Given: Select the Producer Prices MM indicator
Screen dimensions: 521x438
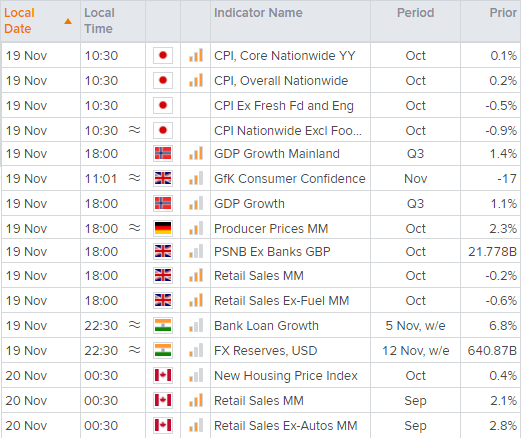Looking at the screenshot, I should 271,228.
